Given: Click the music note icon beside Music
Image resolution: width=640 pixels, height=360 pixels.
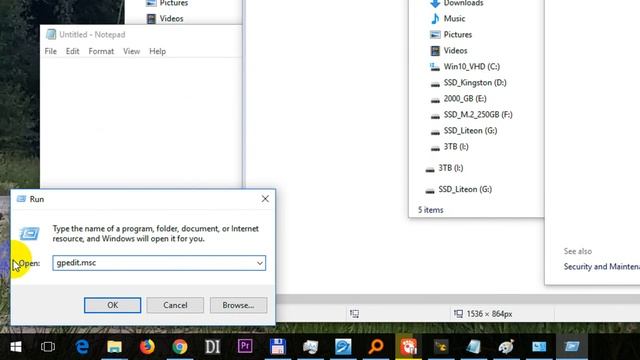Looking at the screenshot, I should (435, 19).
